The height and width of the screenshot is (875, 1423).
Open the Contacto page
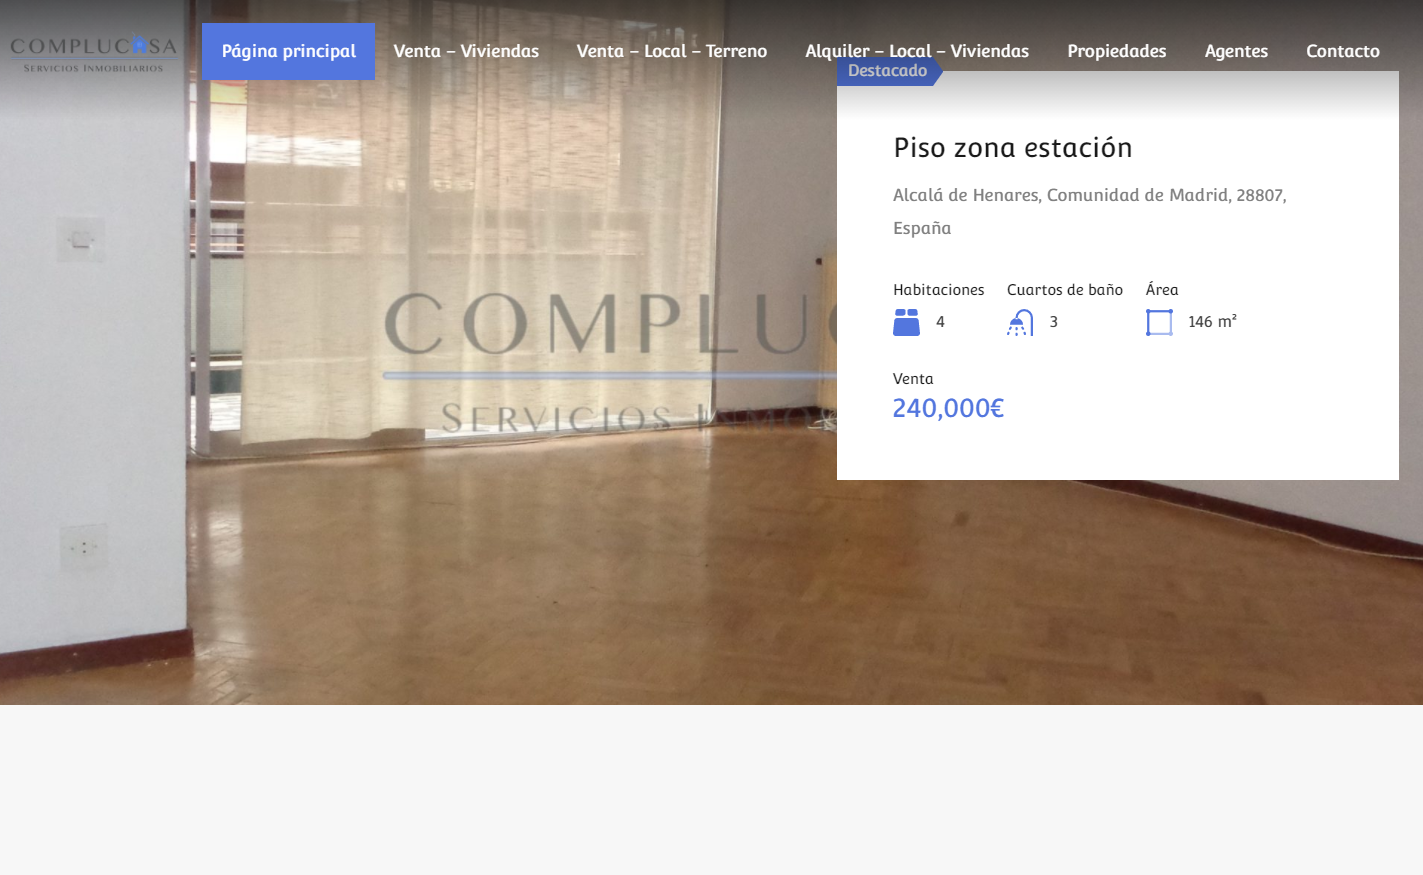coord(1343,51)
